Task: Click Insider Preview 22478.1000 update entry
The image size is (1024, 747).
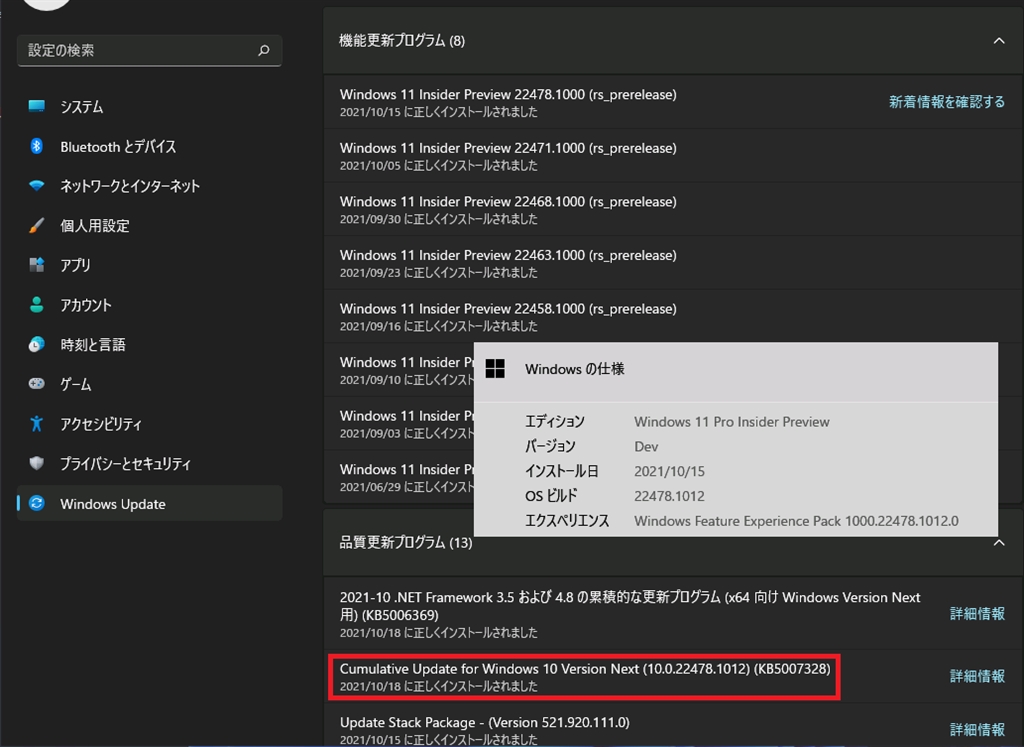Action: [x=673, y=102]
